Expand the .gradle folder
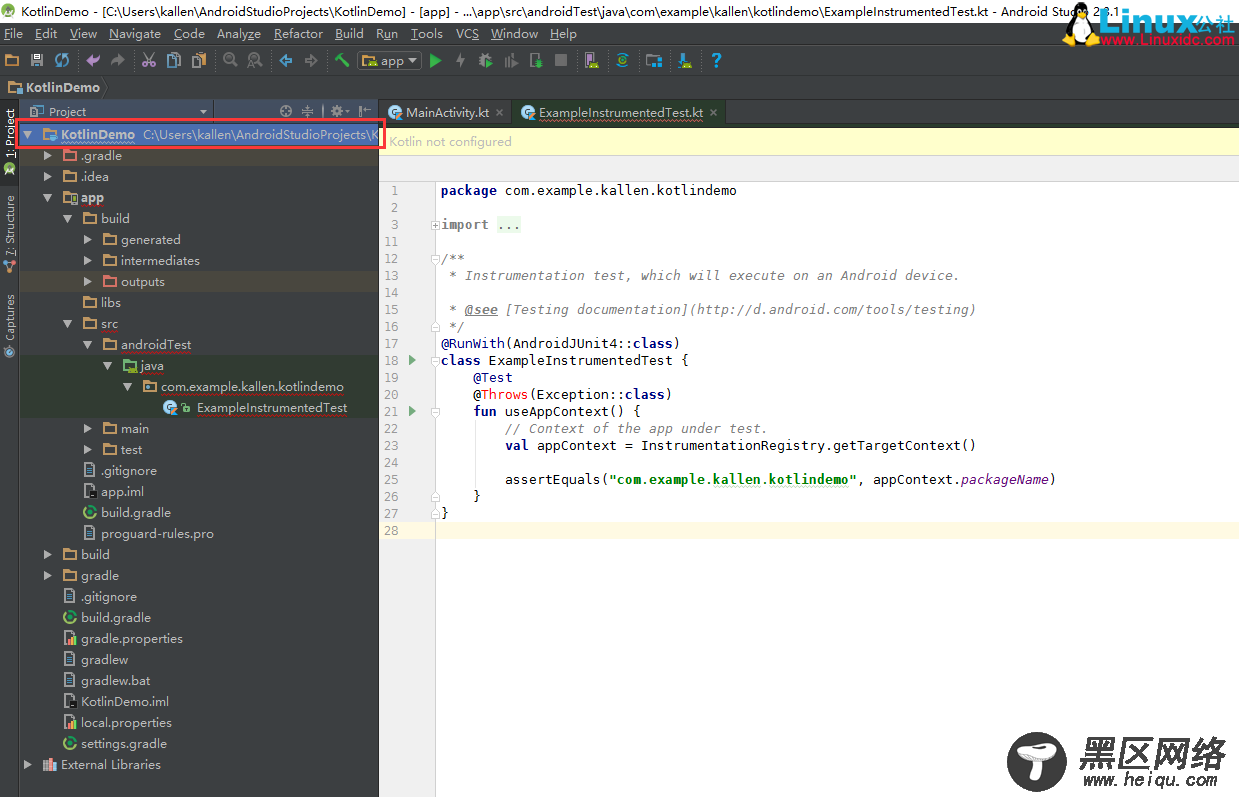Screen dimensions: 1239x797 tap(48, 156)
